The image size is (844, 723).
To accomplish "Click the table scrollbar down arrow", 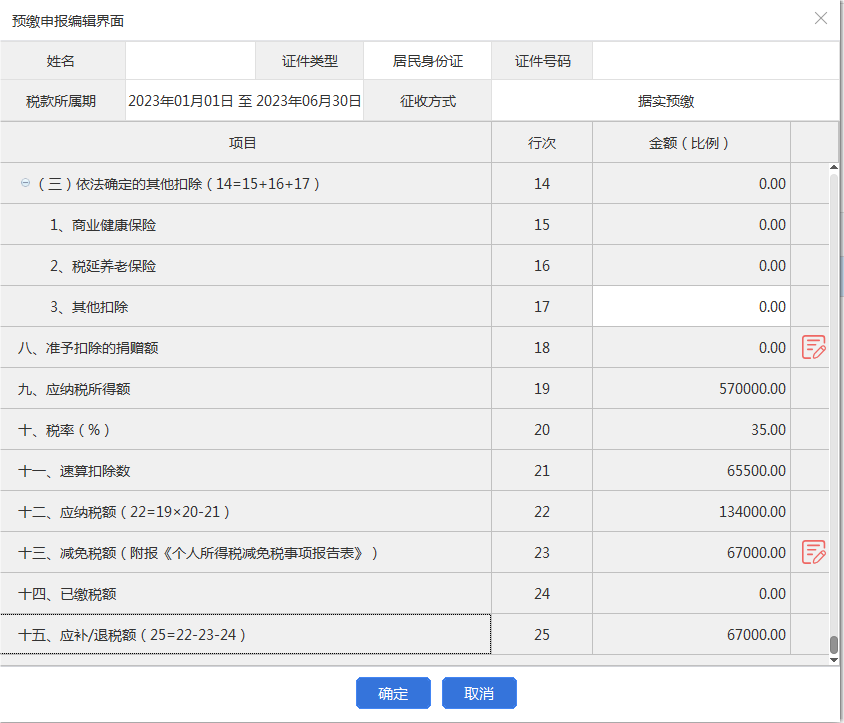I will (834, 659).
